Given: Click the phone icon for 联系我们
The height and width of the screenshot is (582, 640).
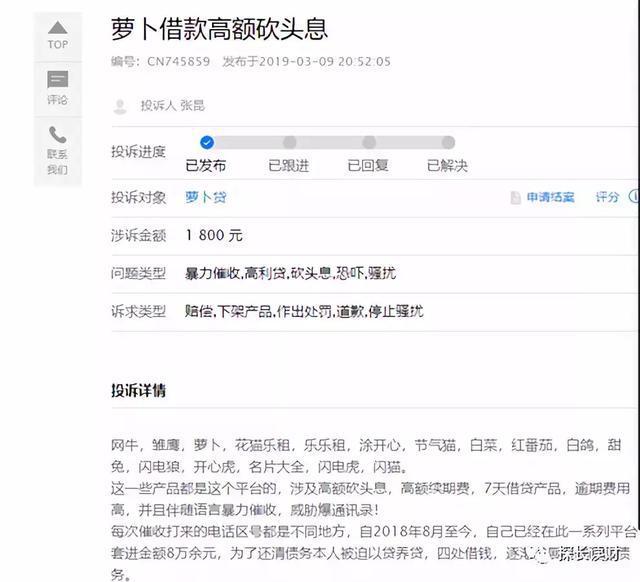Looking at the screenshot, I should click(x=57, y=135).
